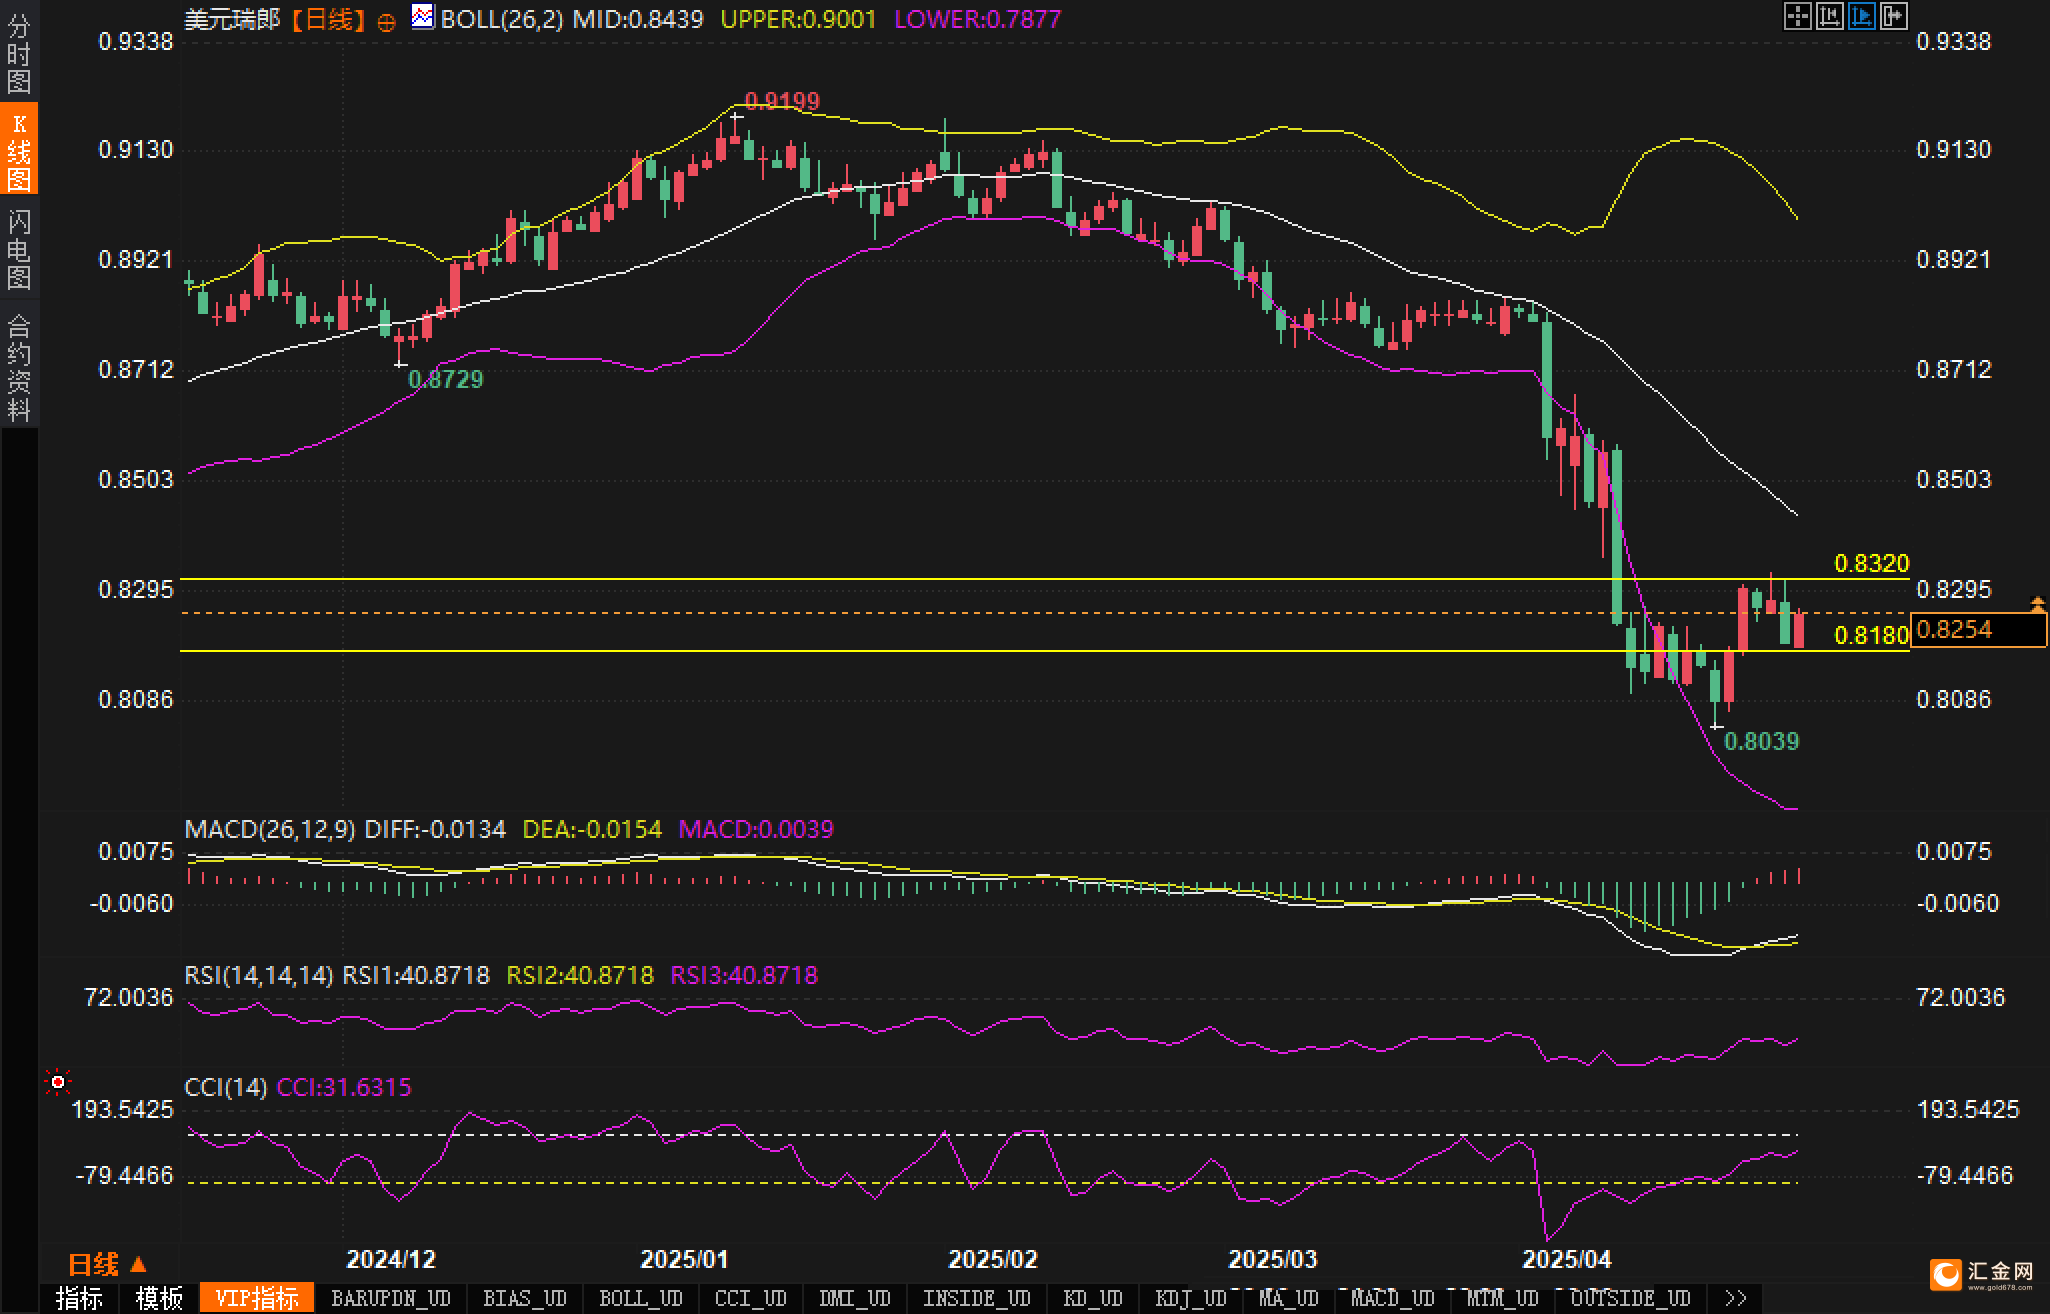
Task: Expand more indicators with >> arrow
Action: click(x=1736, y=1298)
